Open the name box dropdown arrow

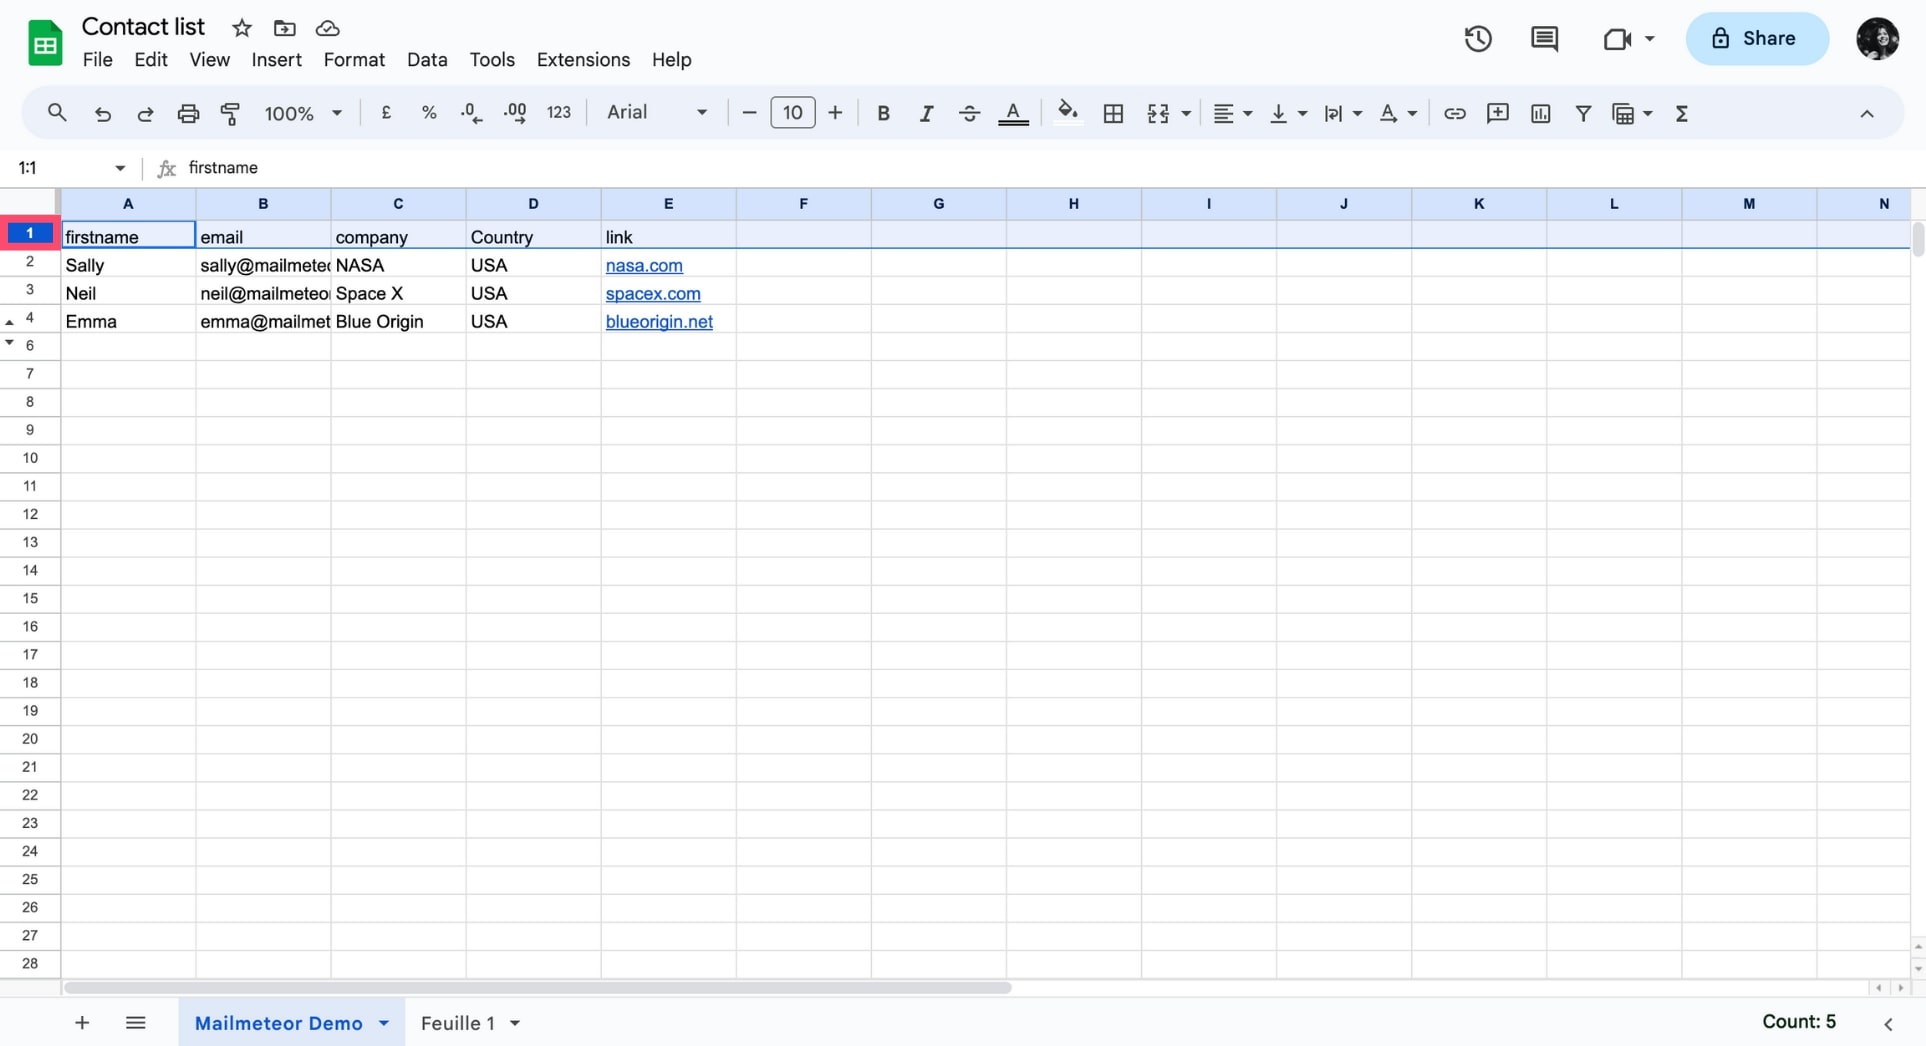tap(120, 168)
